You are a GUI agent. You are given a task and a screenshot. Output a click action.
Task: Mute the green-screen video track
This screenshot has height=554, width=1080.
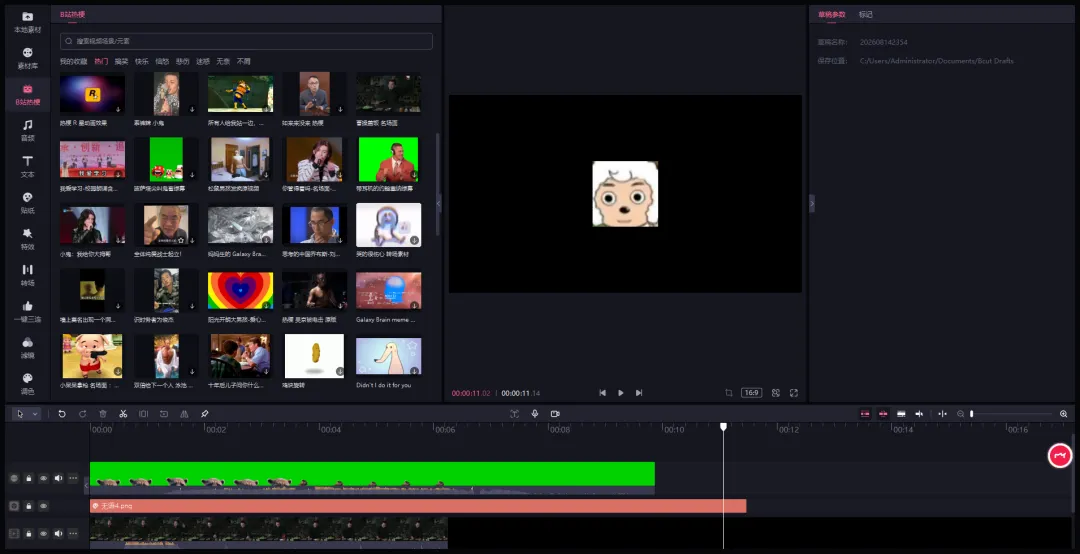click(x=59, y=478)
